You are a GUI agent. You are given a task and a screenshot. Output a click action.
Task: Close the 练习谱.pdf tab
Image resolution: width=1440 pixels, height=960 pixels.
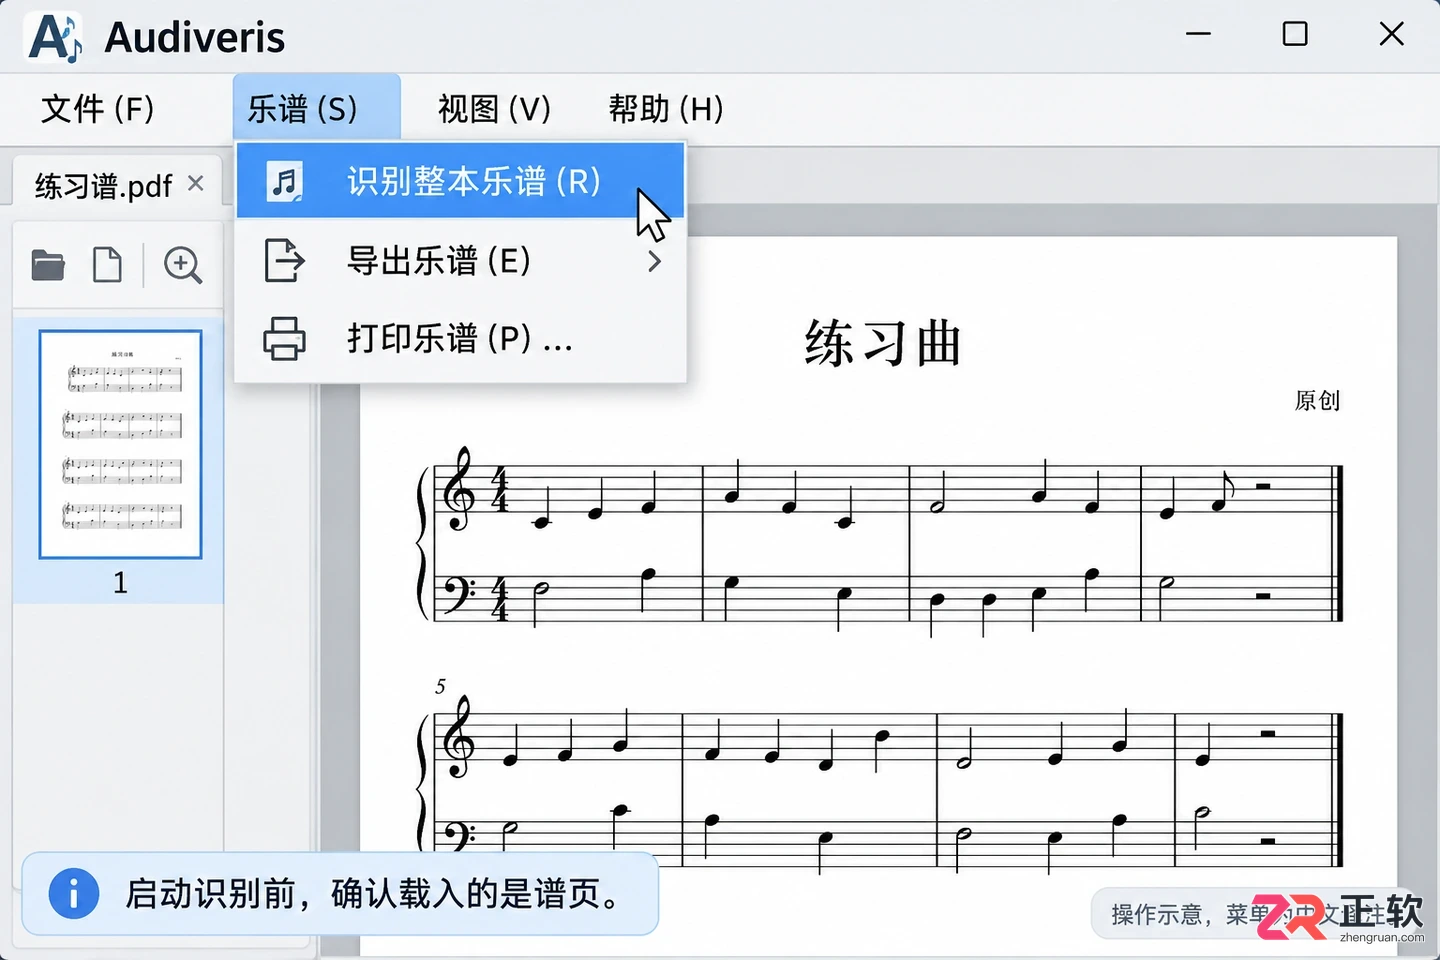coord(196,183)
